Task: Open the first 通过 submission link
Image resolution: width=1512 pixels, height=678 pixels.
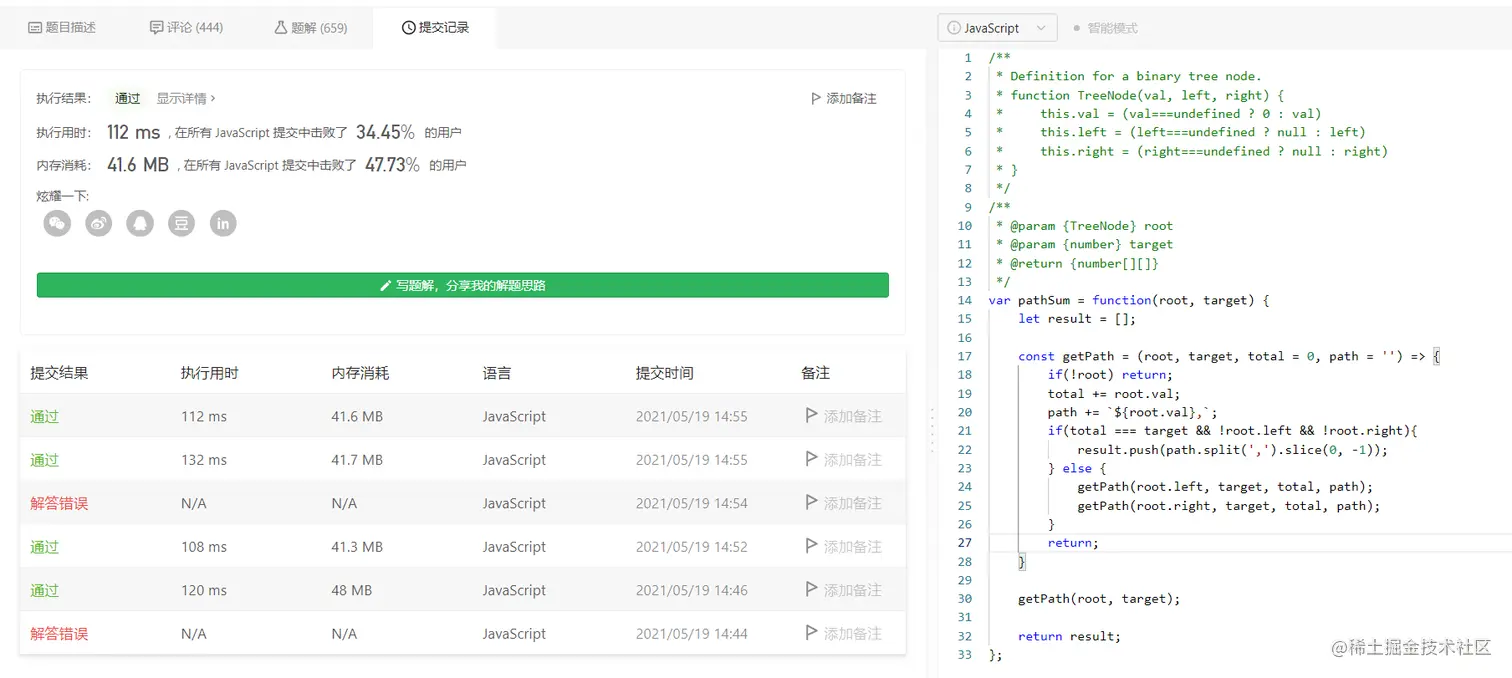Action: [x=44, y=416]
